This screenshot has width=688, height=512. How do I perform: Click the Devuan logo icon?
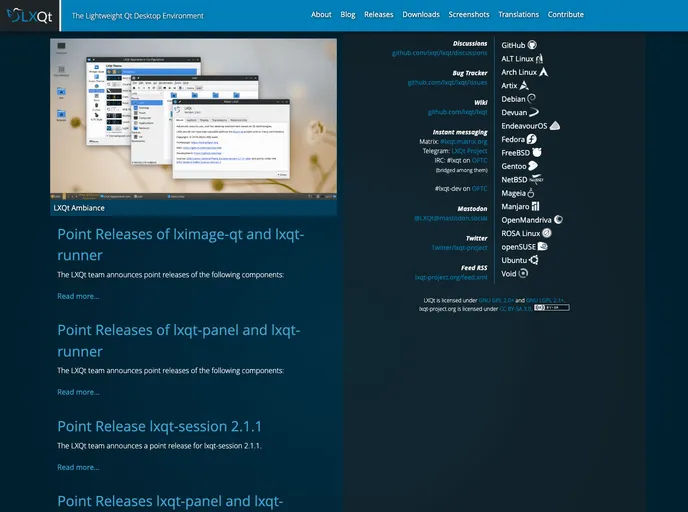[x=534, y=112]
